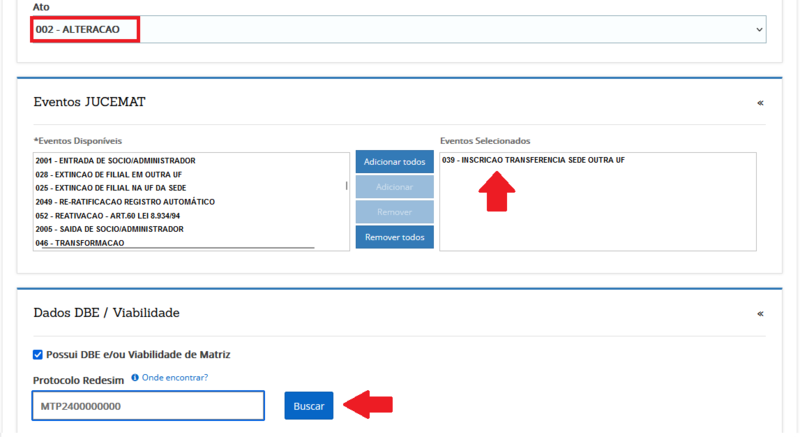Click the Protocolo Redesim input field

click(148, 406)
